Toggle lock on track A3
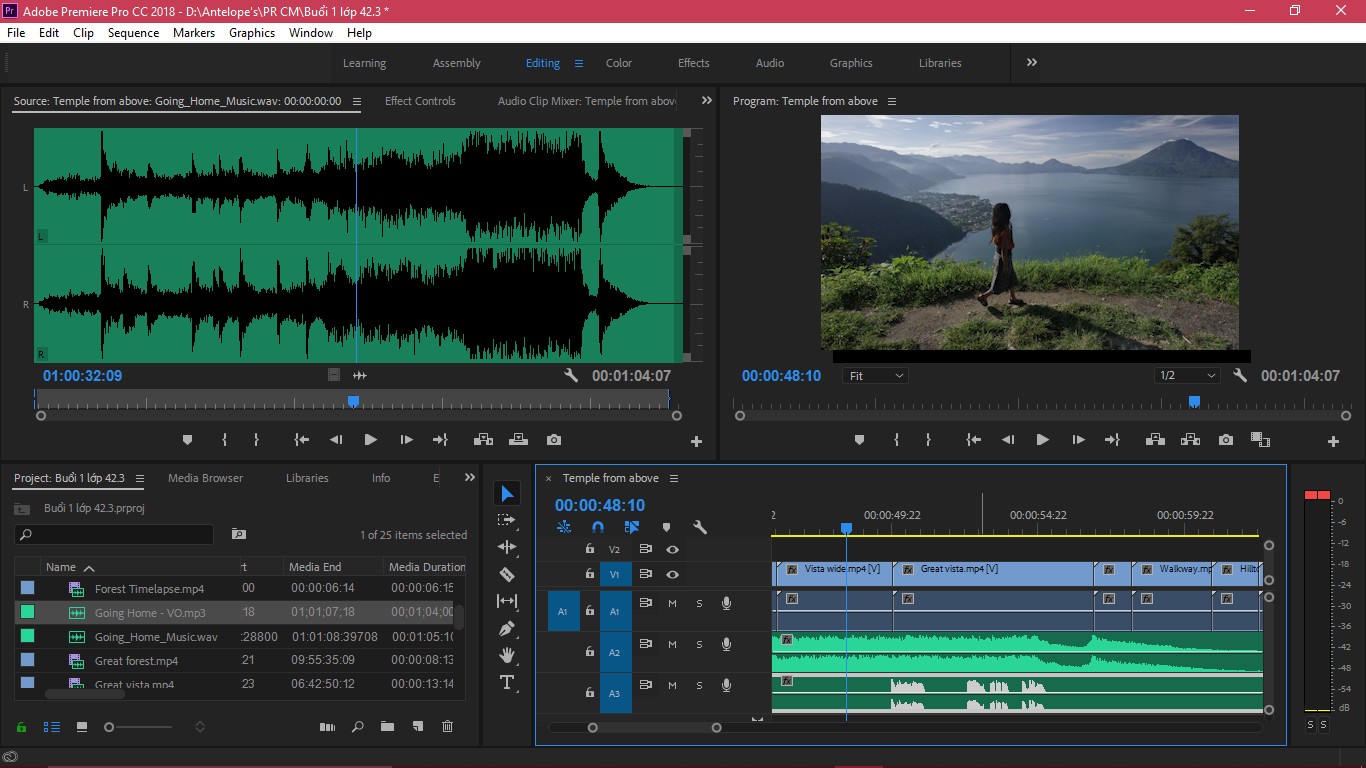Viewport: 1366px width, 768px height. pyautogui.click(x=590, y=693)
